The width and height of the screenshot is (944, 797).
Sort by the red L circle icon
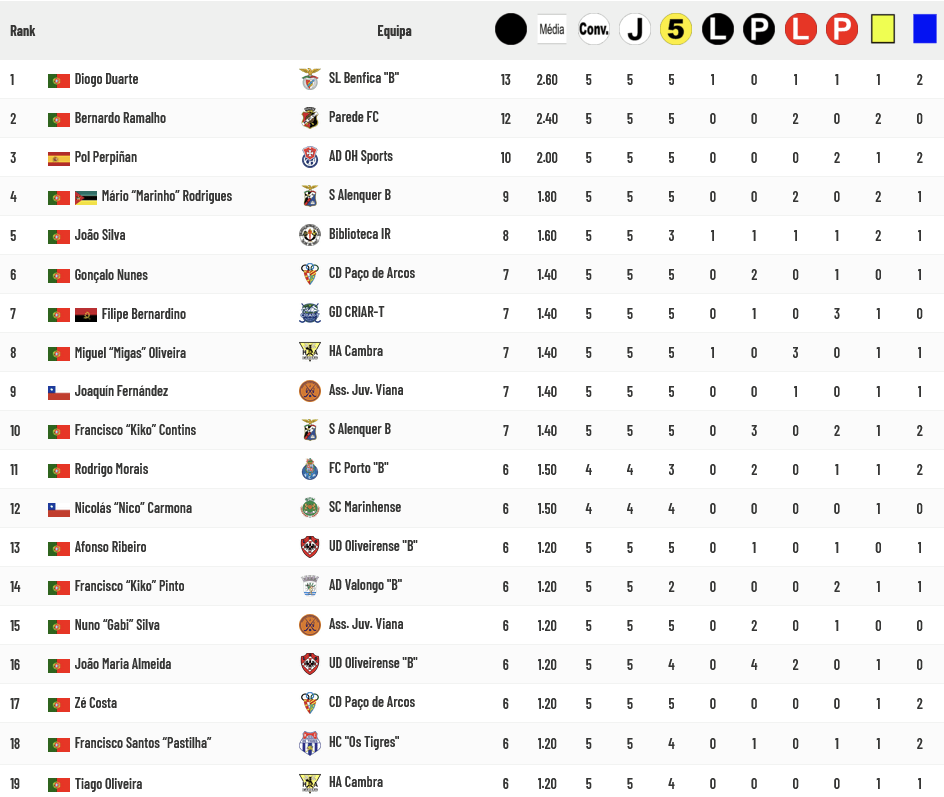[800, 29]
